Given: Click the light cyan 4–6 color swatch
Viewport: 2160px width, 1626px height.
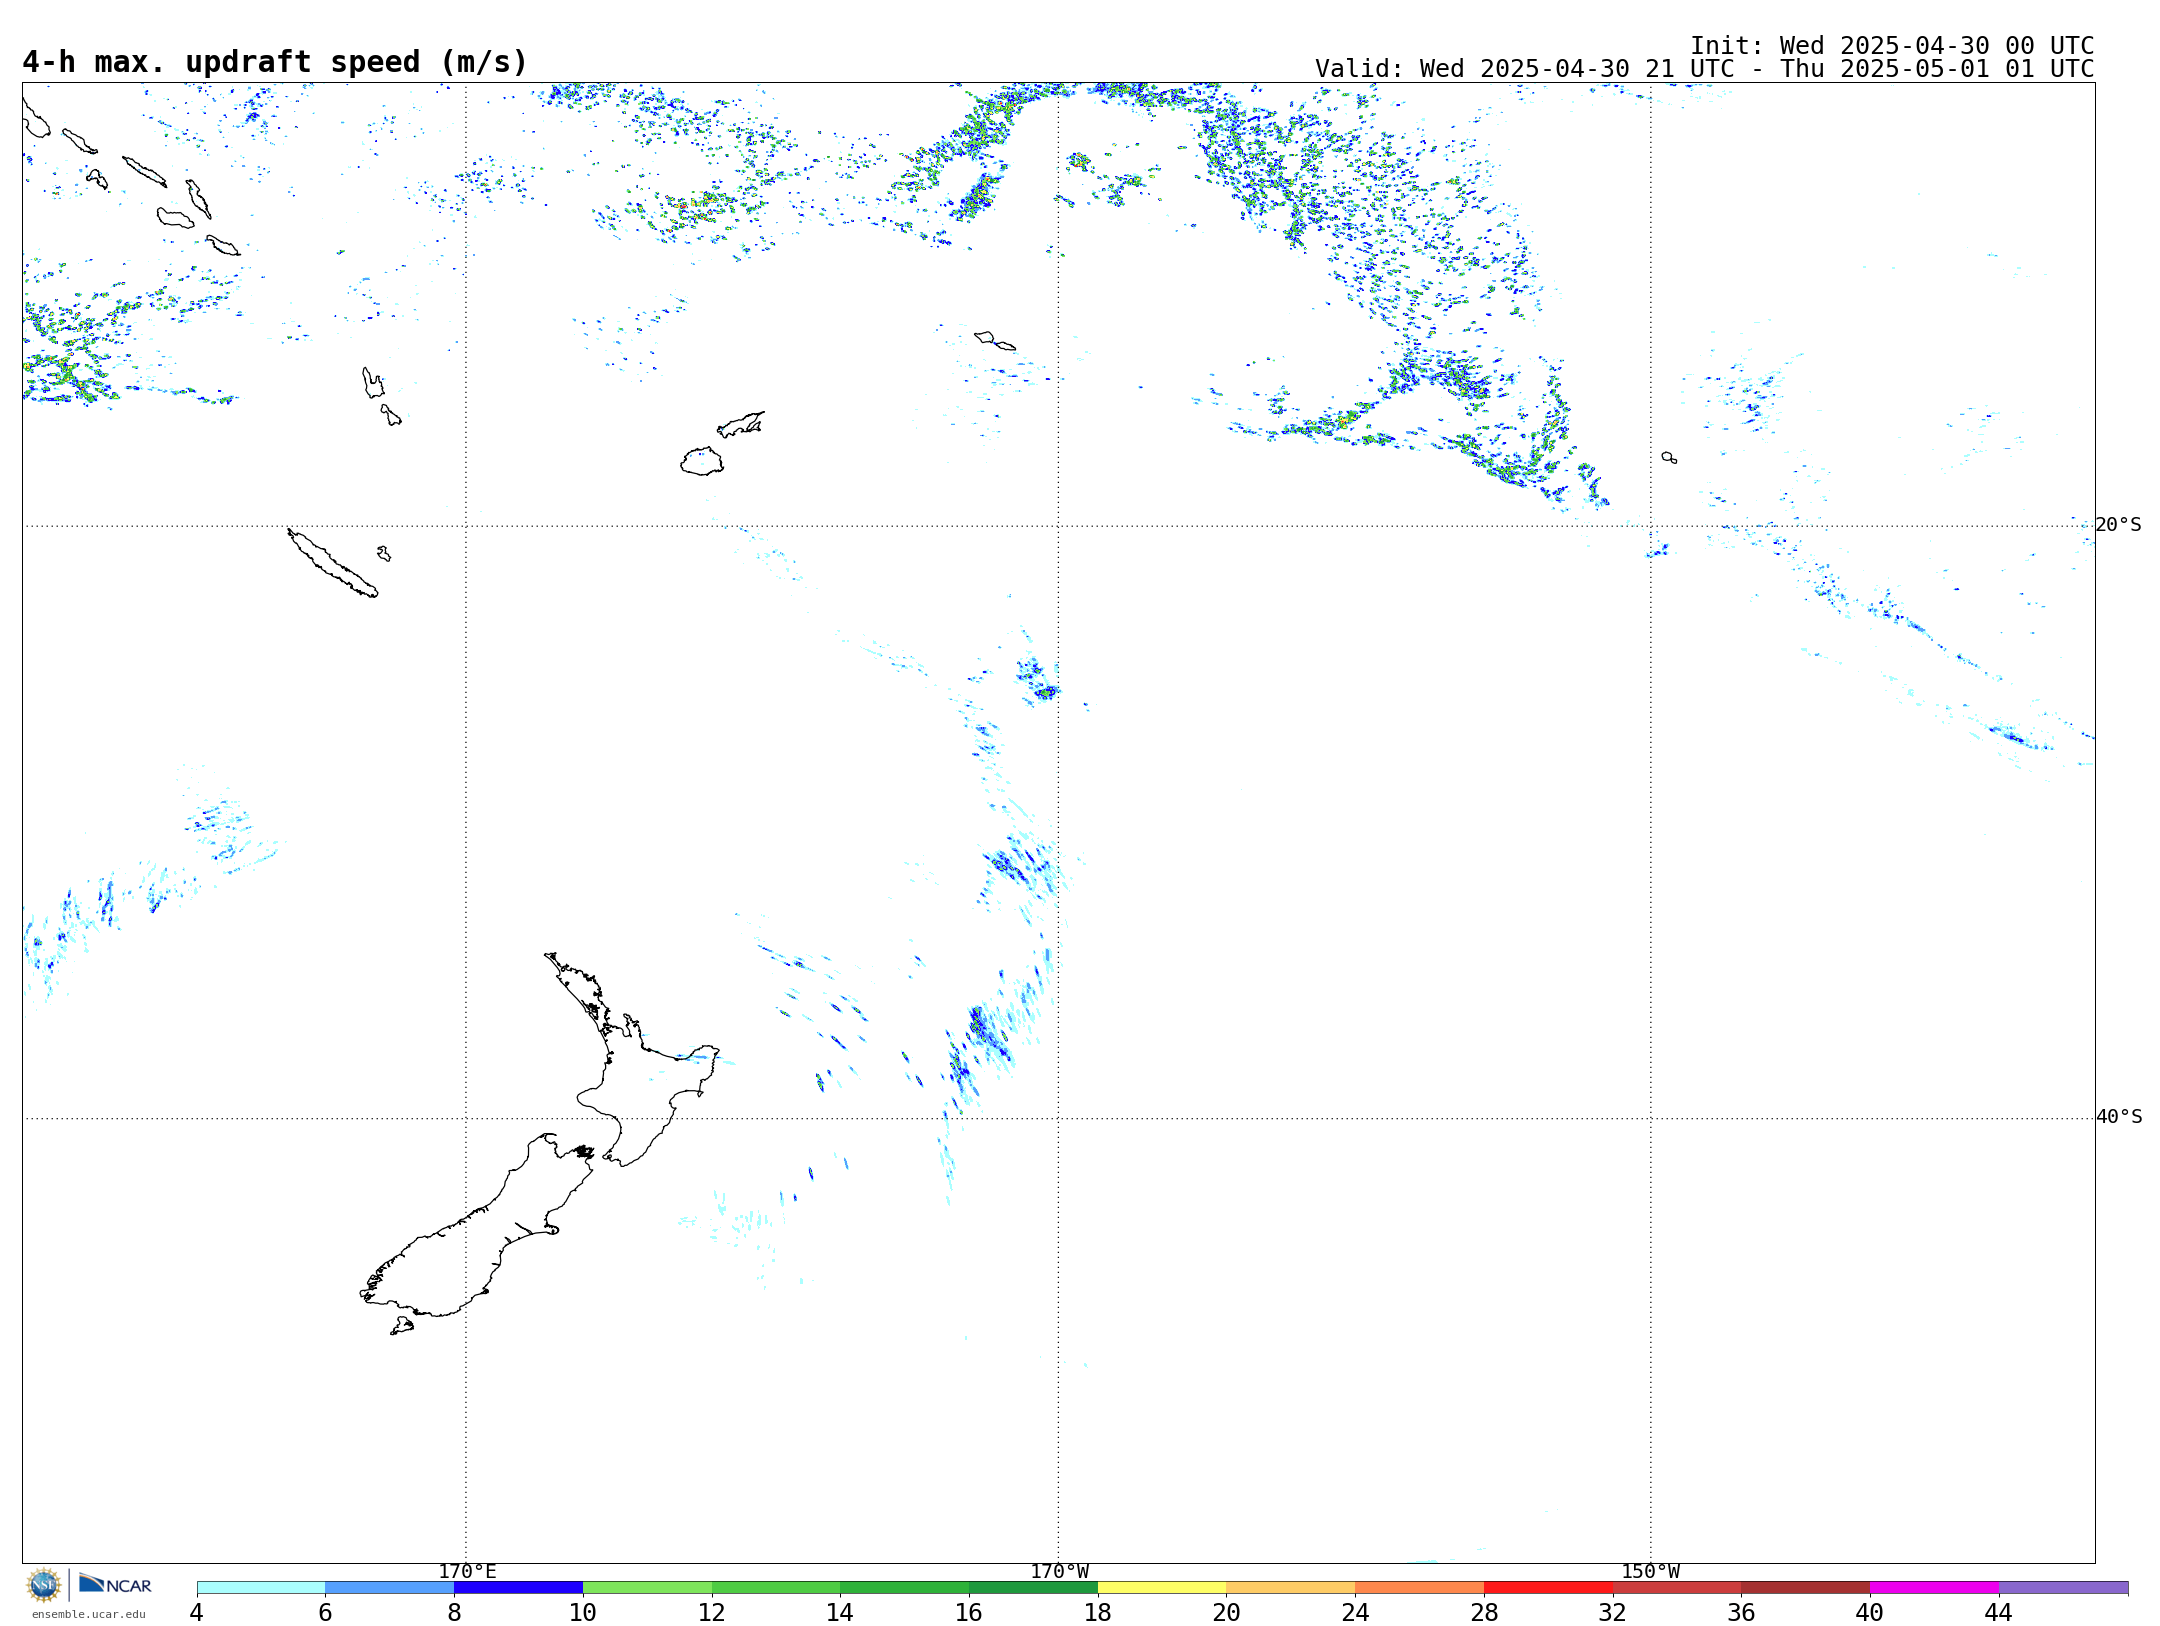Looking at the screenshot, I should tap(261, 1588).
